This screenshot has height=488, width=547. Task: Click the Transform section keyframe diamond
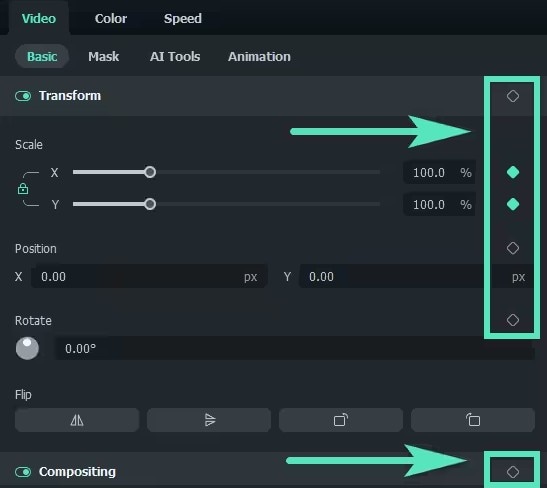point(512,96)
